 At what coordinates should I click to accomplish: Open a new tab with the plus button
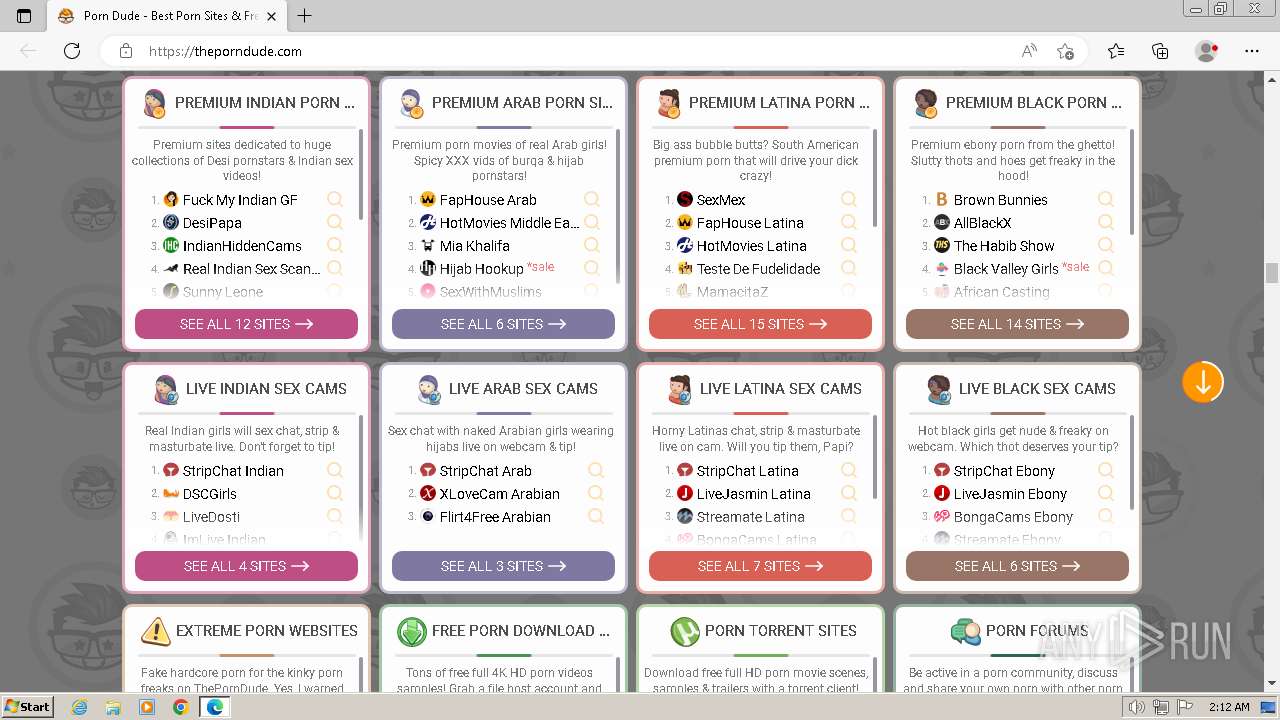305,16
